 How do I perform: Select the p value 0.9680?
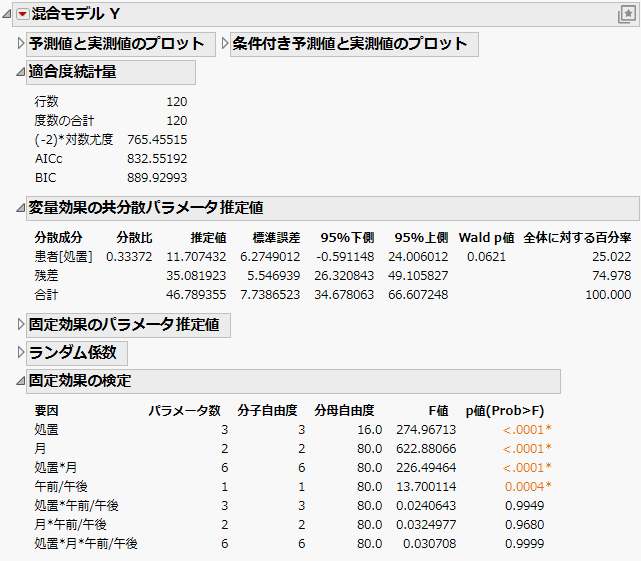click(524, 525)
